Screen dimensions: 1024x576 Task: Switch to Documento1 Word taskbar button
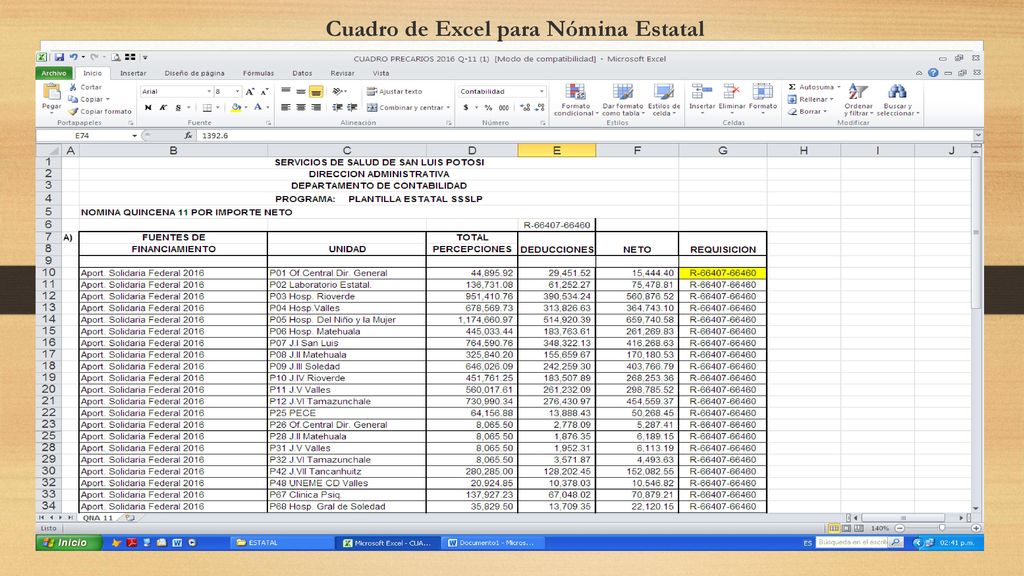(x=493, y=543)
